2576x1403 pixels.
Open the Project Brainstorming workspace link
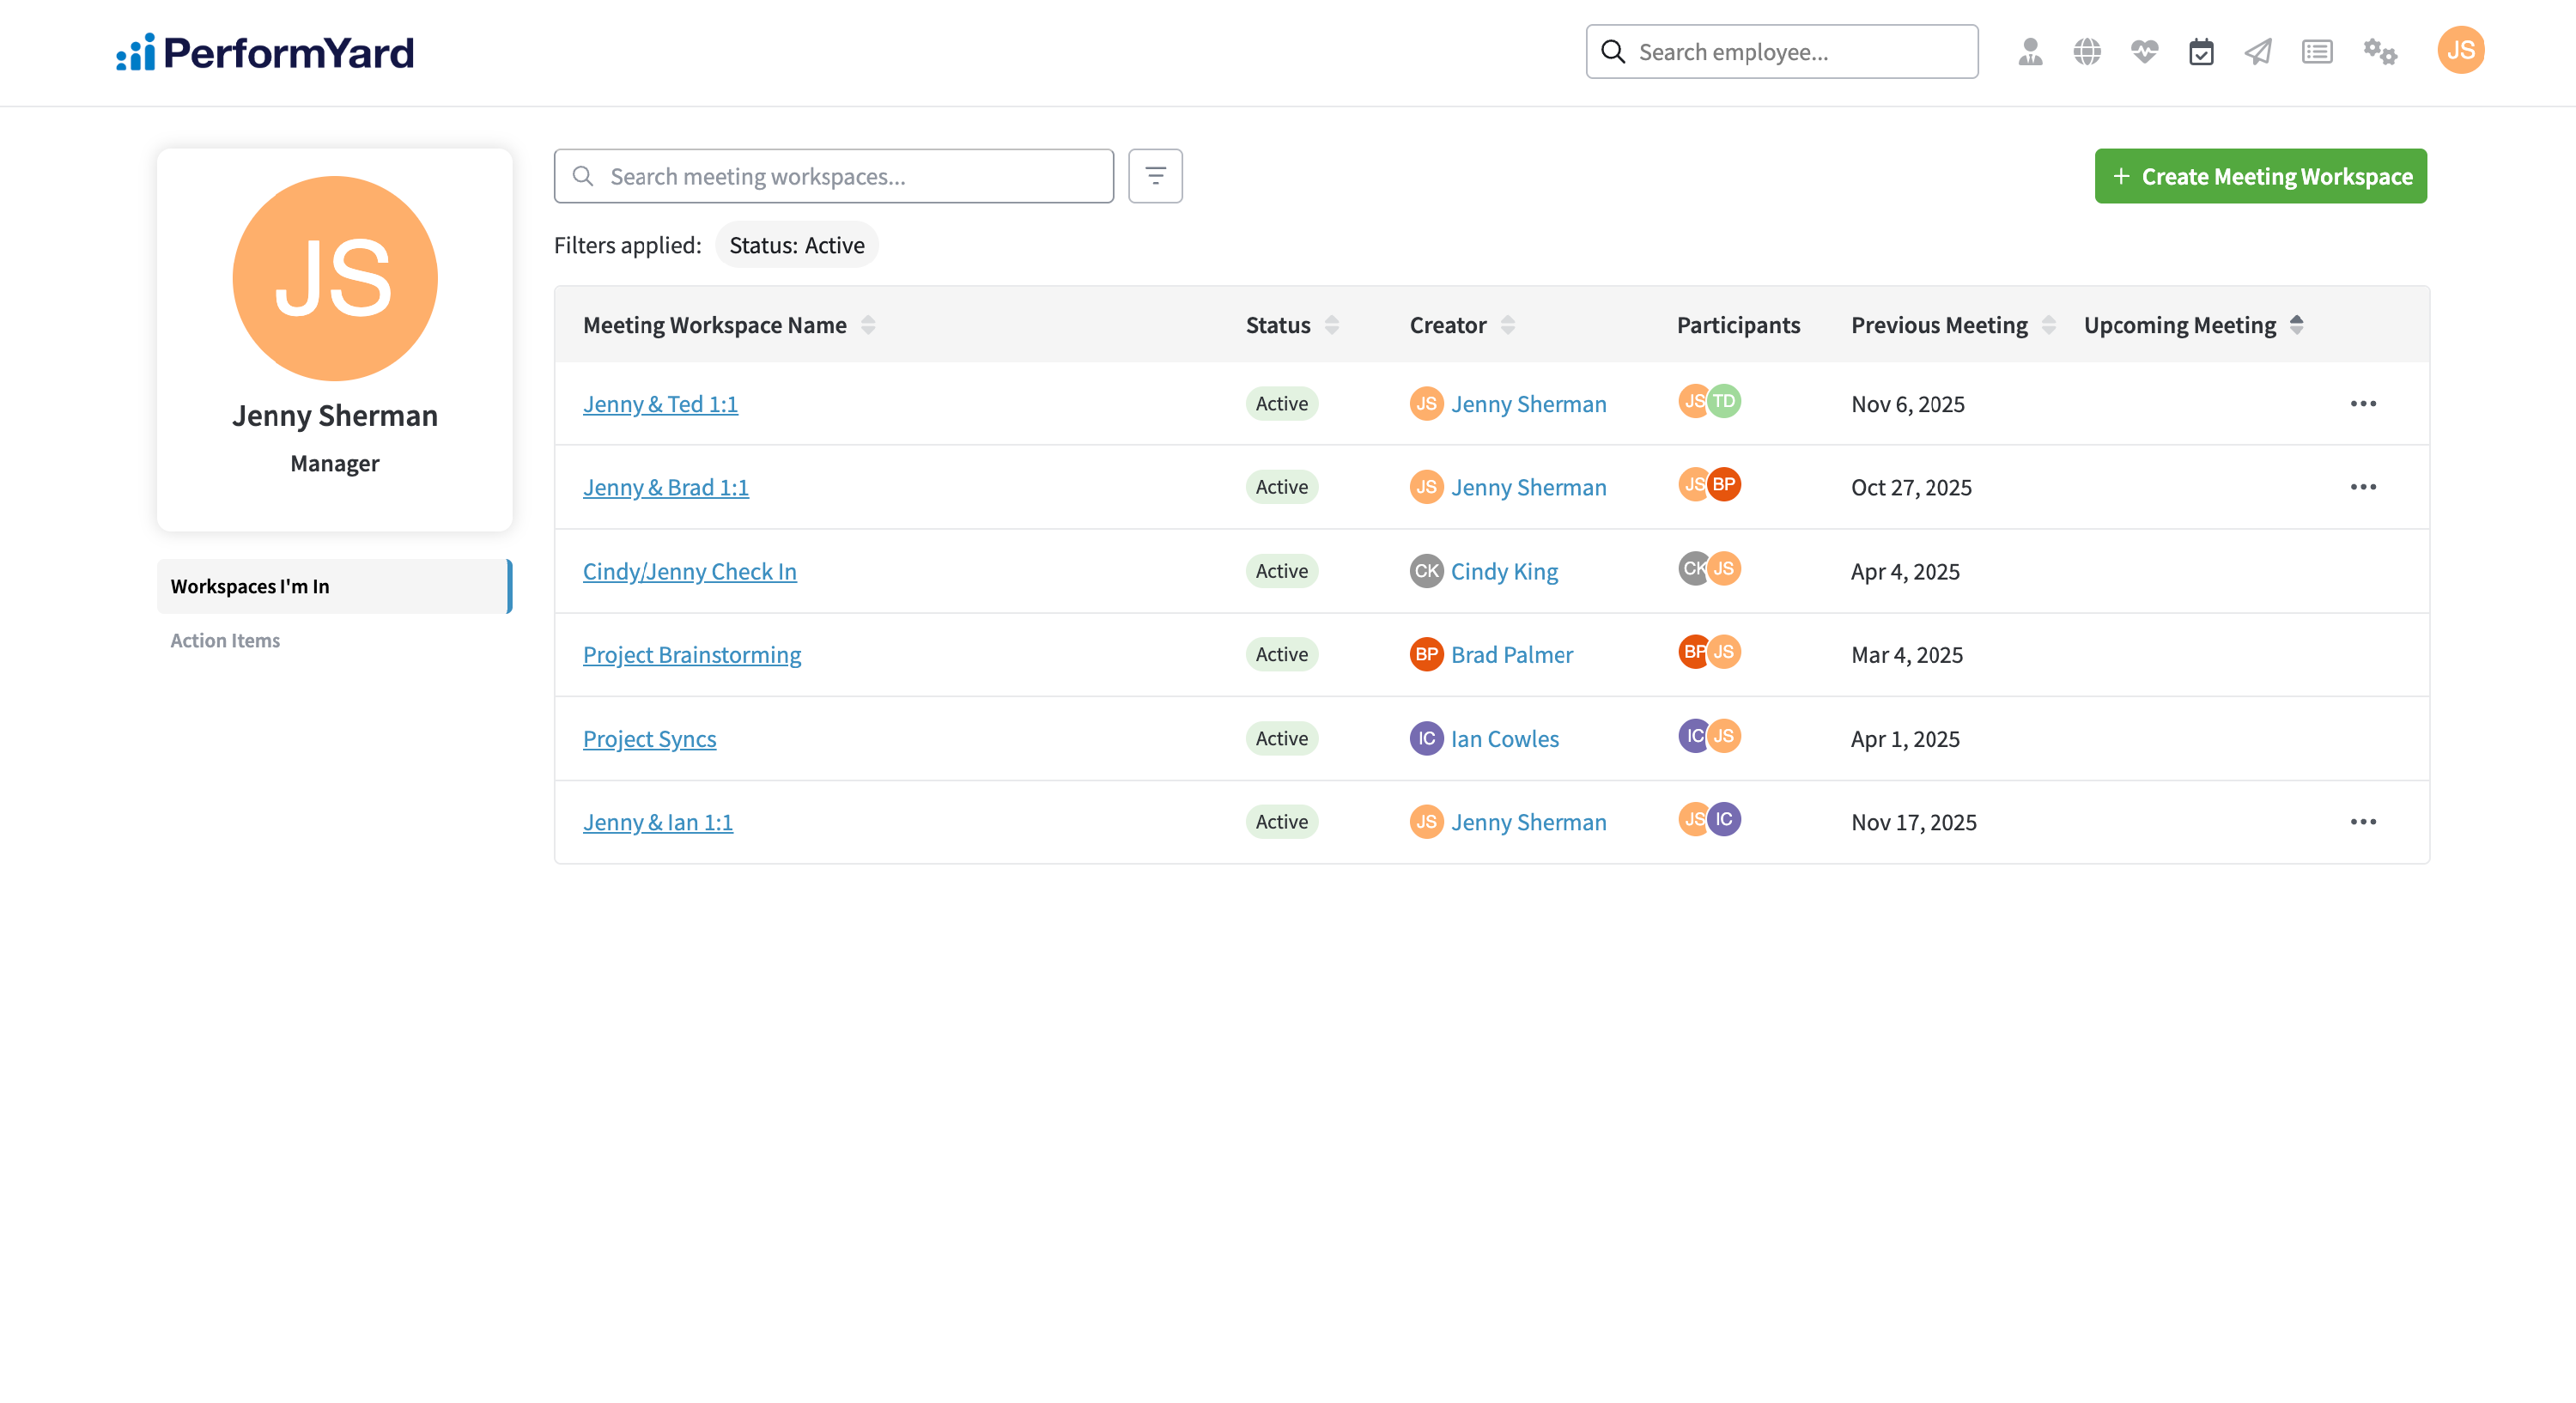pyautogui.click(x=692, y=654)
